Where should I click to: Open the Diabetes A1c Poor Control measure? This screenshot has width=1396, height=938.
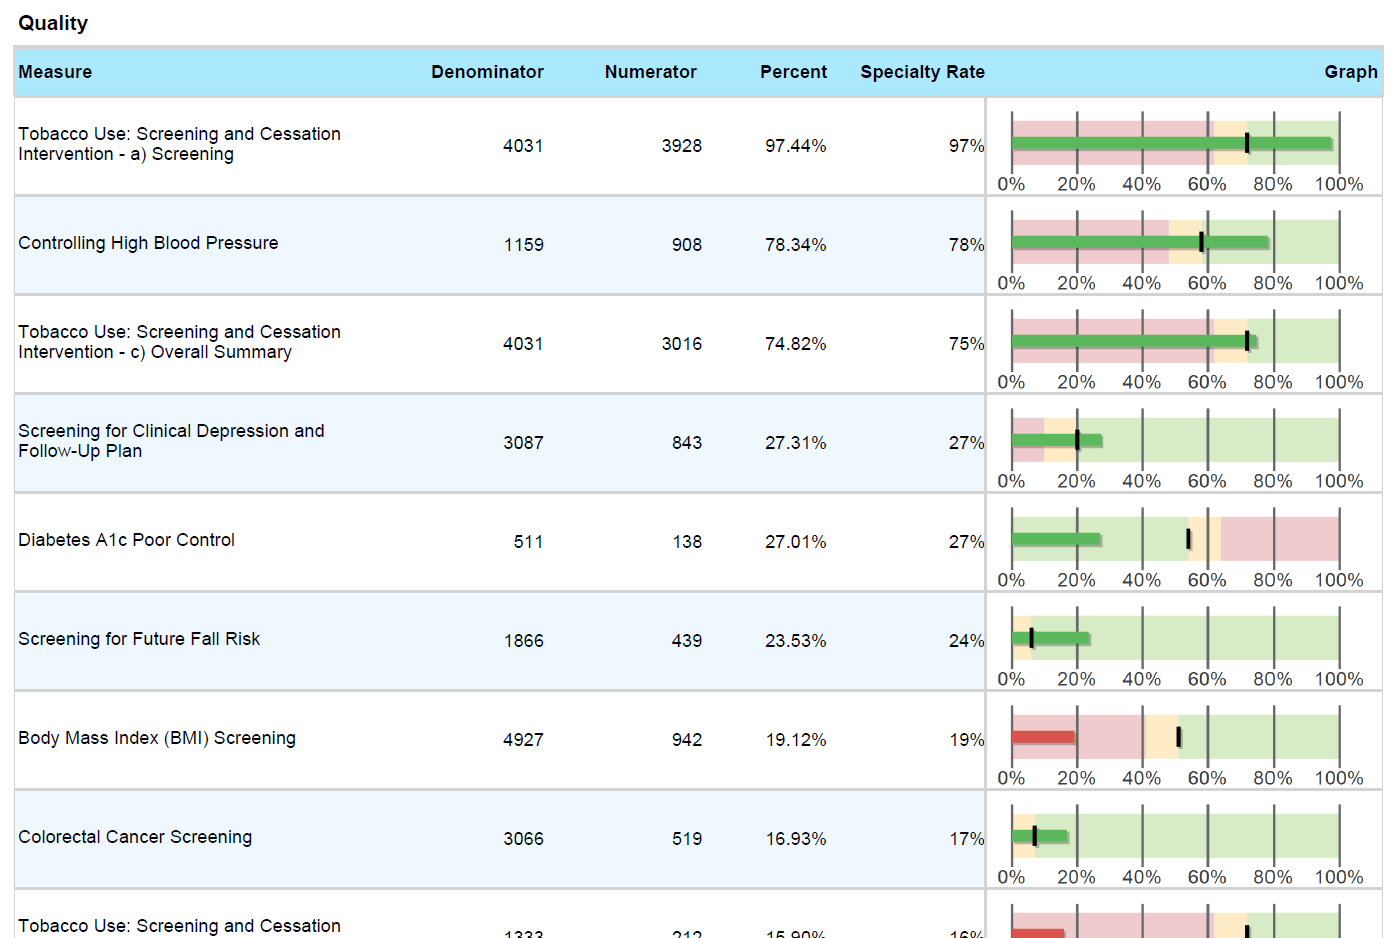[x=120, y=540]
